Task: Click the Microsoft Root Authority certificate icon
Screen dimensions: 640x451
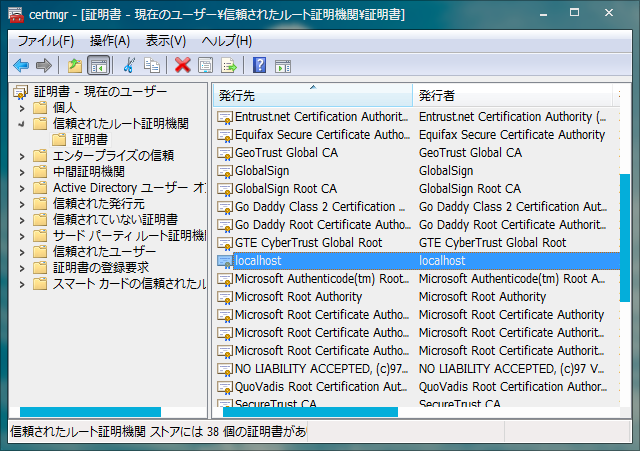Action: (224, 297)
